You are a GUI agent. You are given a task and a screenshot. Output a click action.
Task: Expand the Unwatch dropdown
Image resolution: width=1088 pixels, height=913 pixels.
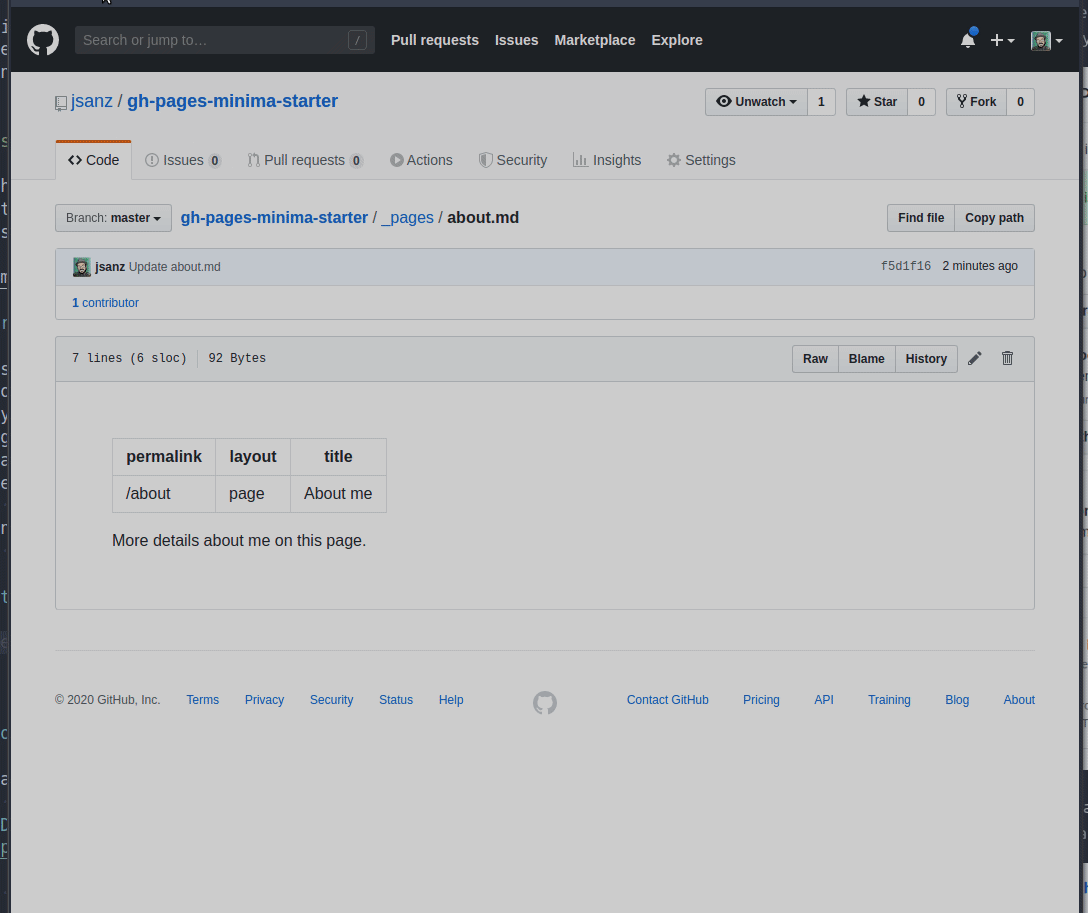pyautogui.click(x=756, y=102)
